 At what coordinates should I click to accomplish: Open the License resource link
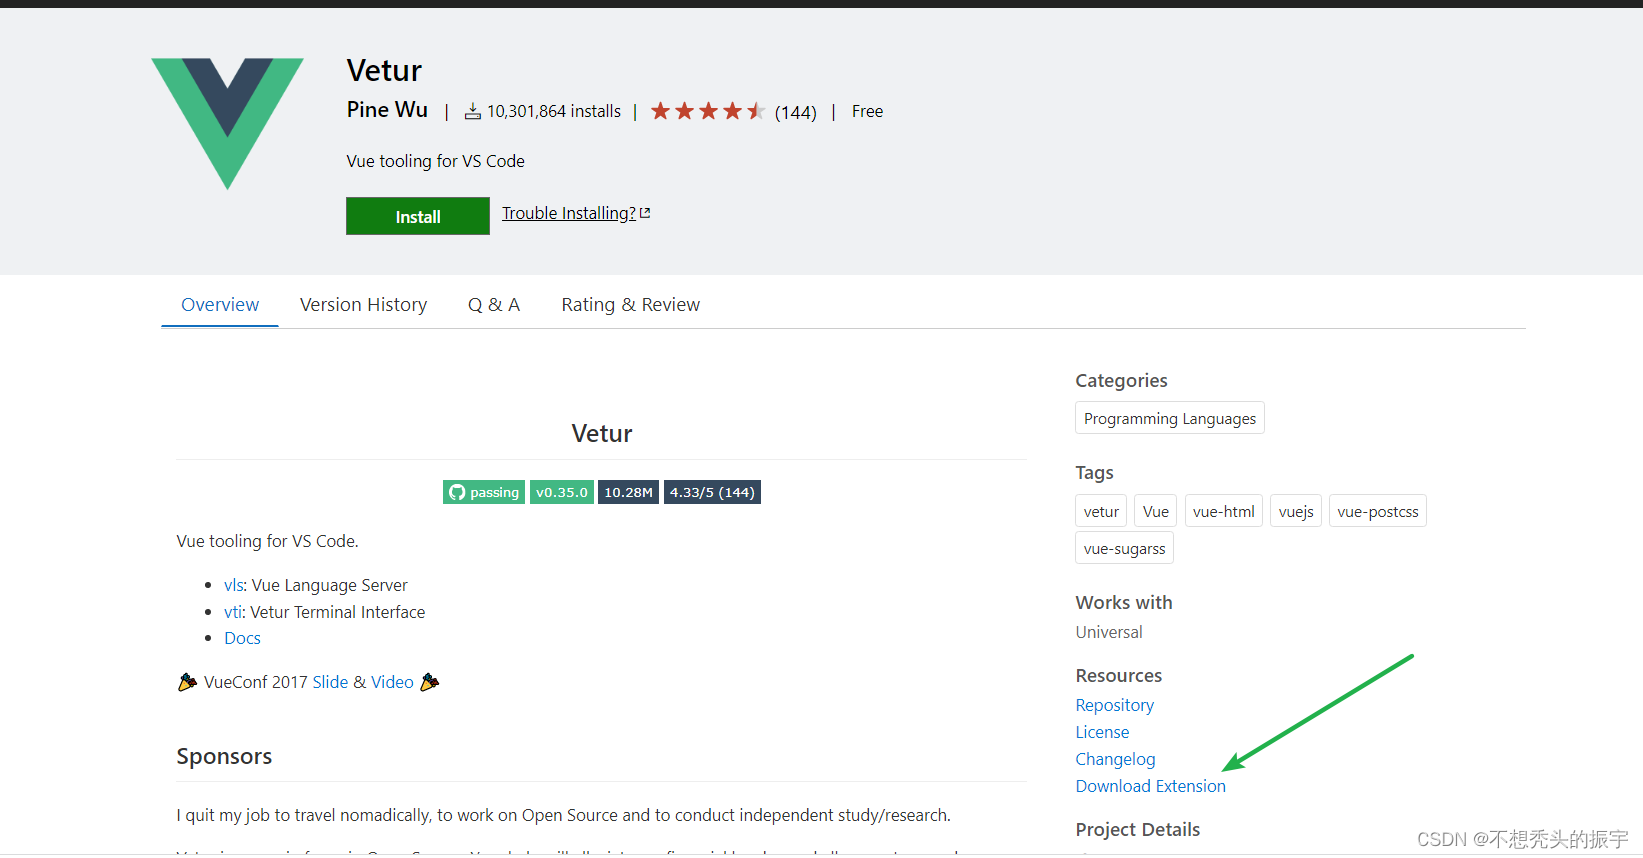pyautogui.click(x=1102, y=732)
